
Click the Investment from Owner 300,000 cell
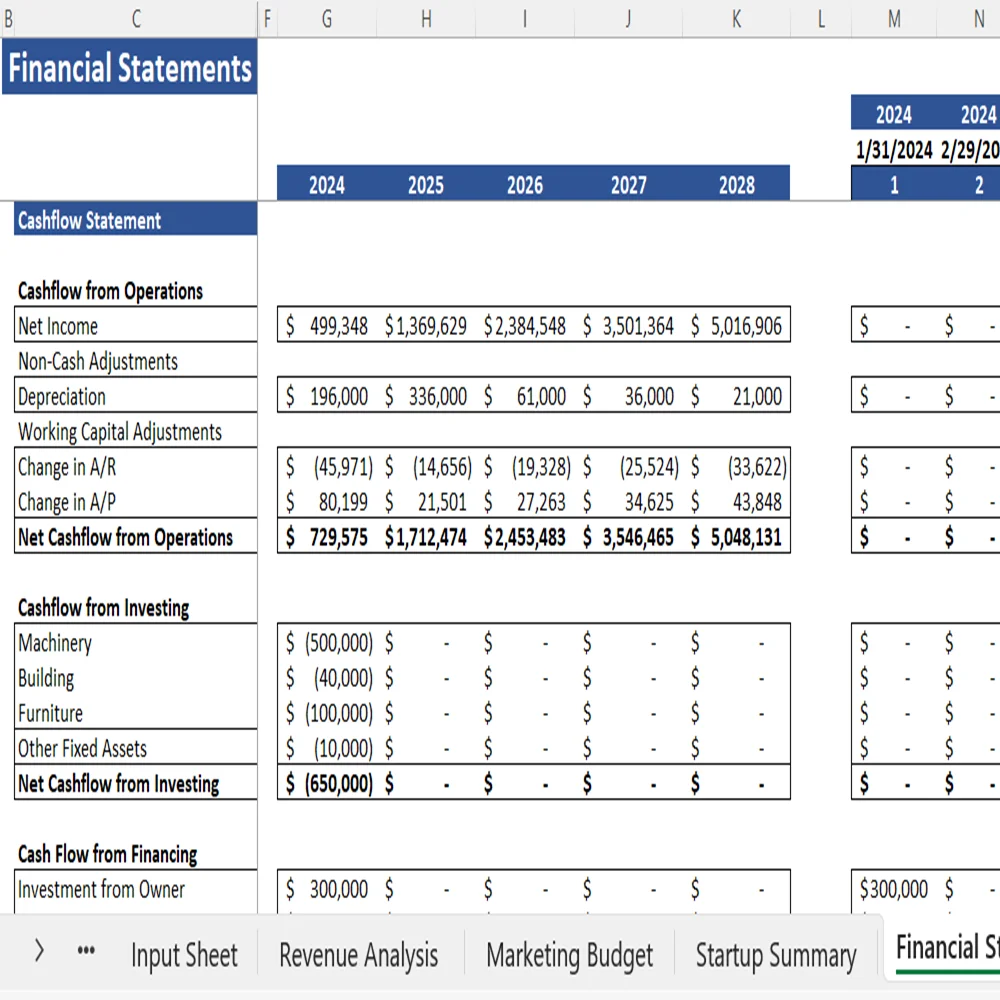(326, 889)
